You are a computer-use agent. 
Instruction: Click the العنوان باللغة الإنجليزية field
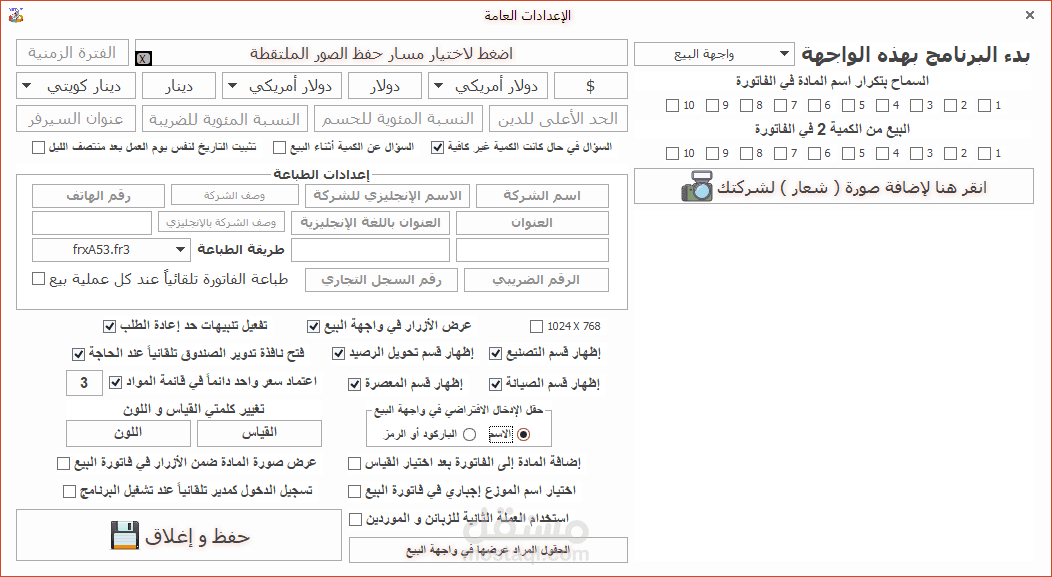point(370,223)
